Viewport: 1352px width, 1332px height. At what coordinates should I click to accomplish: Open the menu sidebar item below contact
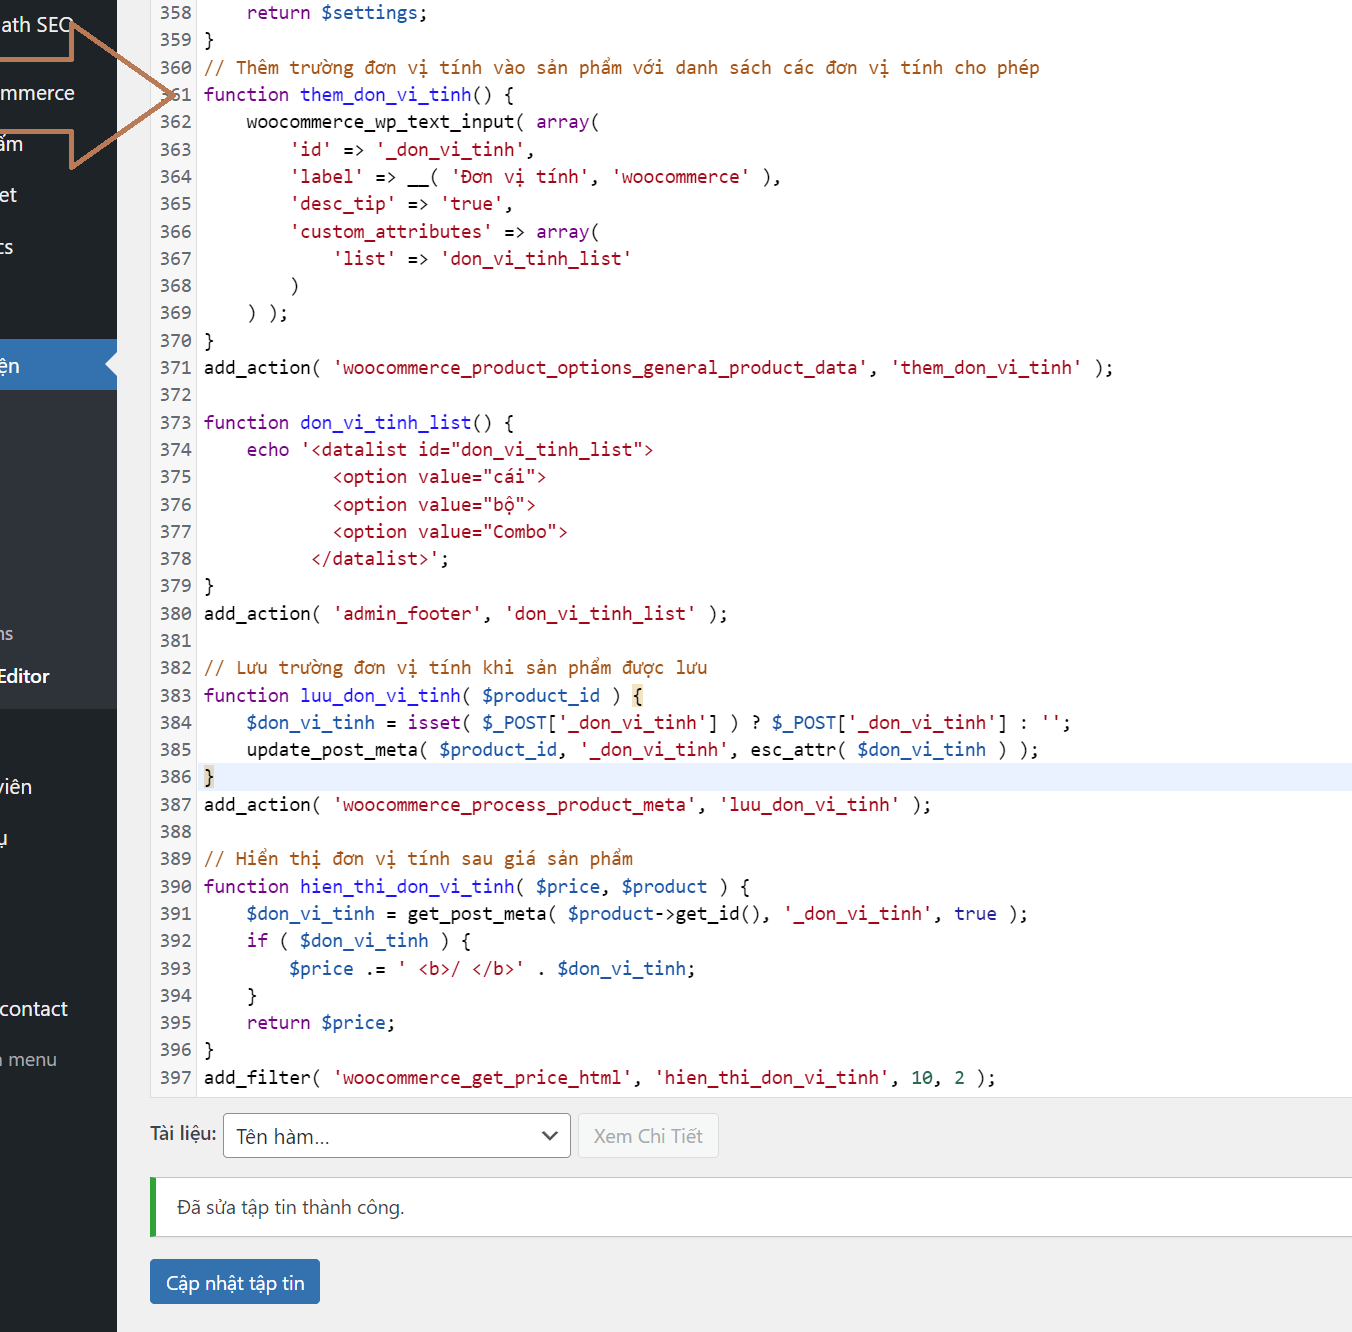30,1059
